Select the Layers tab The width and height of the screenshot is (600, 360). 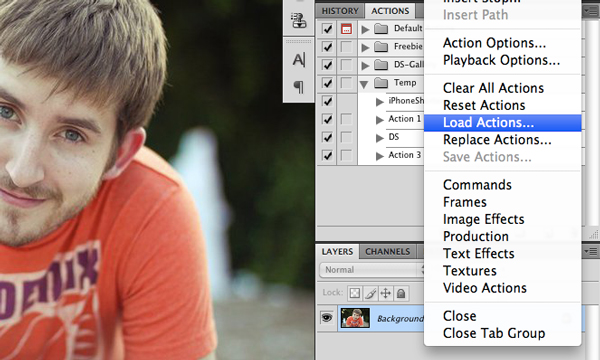pos(337,252)
